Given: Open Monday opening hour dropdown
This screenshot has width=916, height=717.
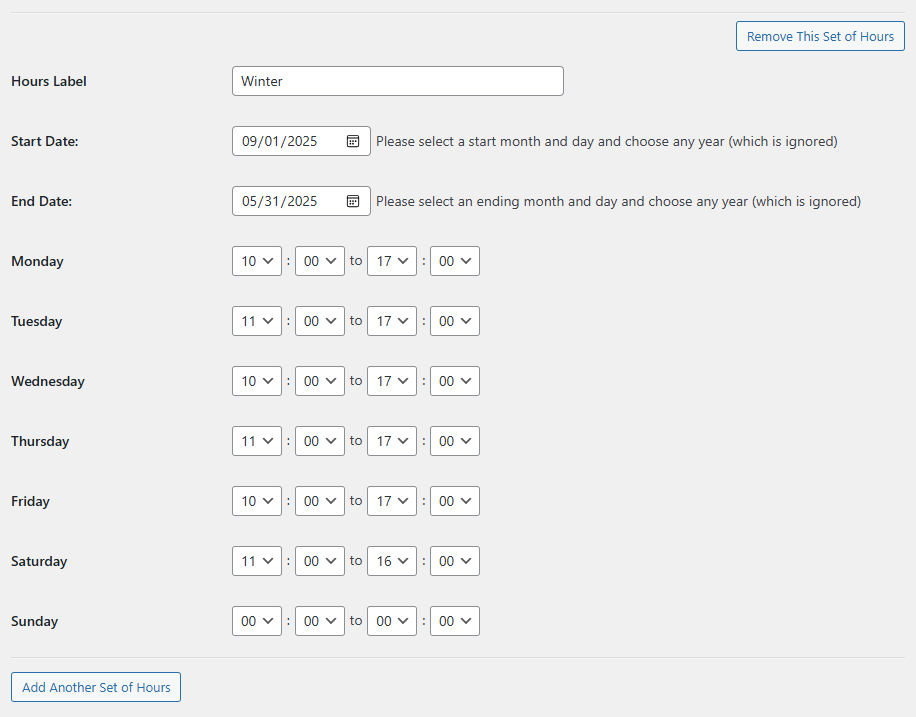Looking at the screenshot, I should [x=257, y=261].
